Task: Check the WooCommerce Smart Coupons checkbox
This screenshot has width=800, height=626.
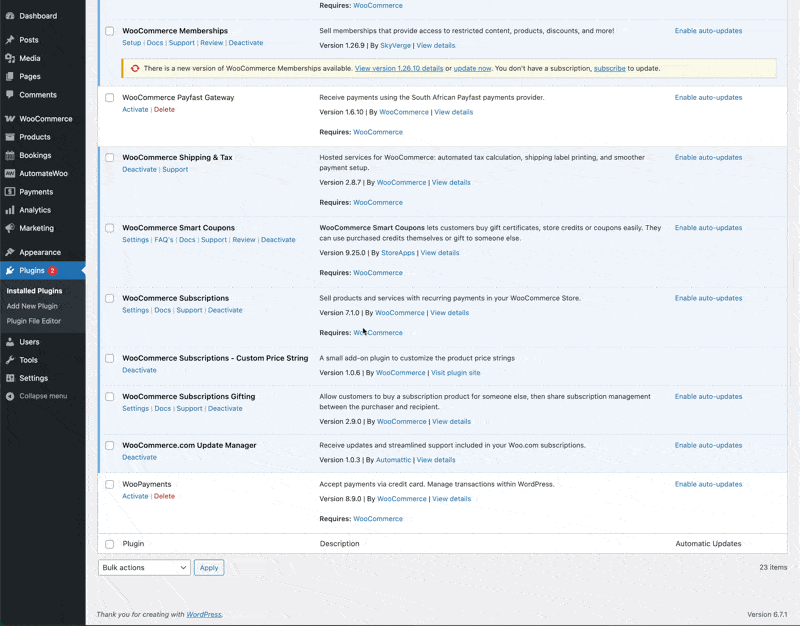Action: pyautogui.click(x=110, y=228)
